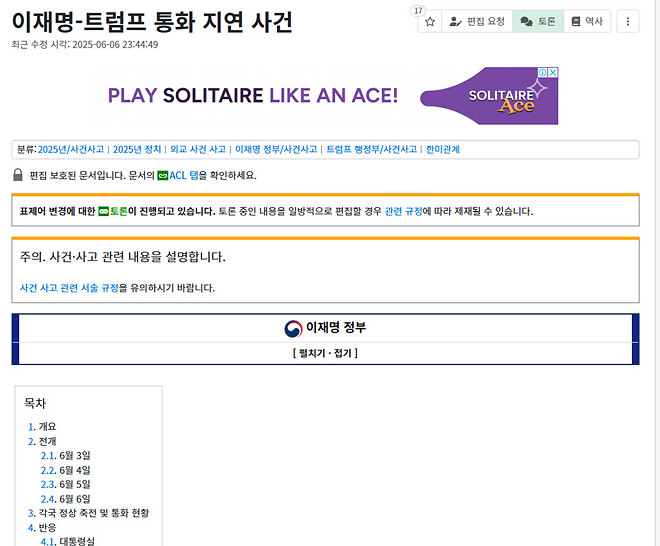Image resolution: width=660 pixels, height=546 pixels.
Task: Star this document with the star icon
Action: 430,21
